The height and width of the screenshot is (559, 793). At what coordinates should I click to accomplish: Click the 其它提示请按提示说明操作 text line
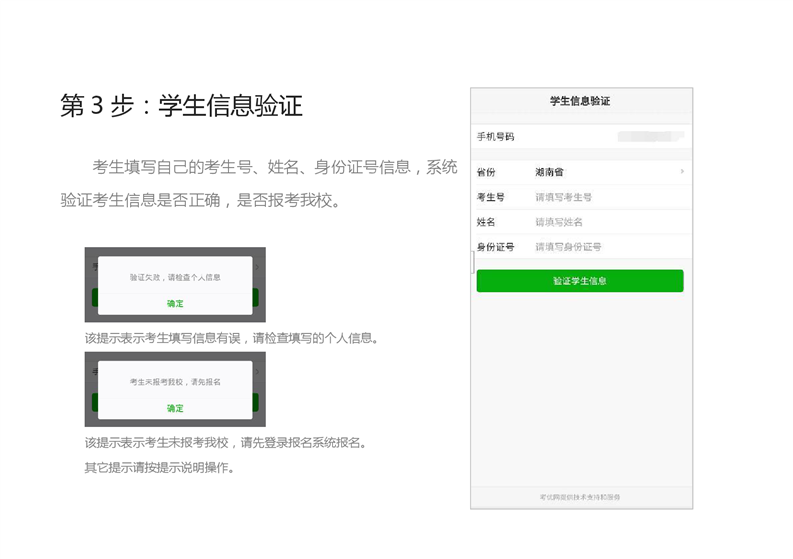tap(160, 467)
